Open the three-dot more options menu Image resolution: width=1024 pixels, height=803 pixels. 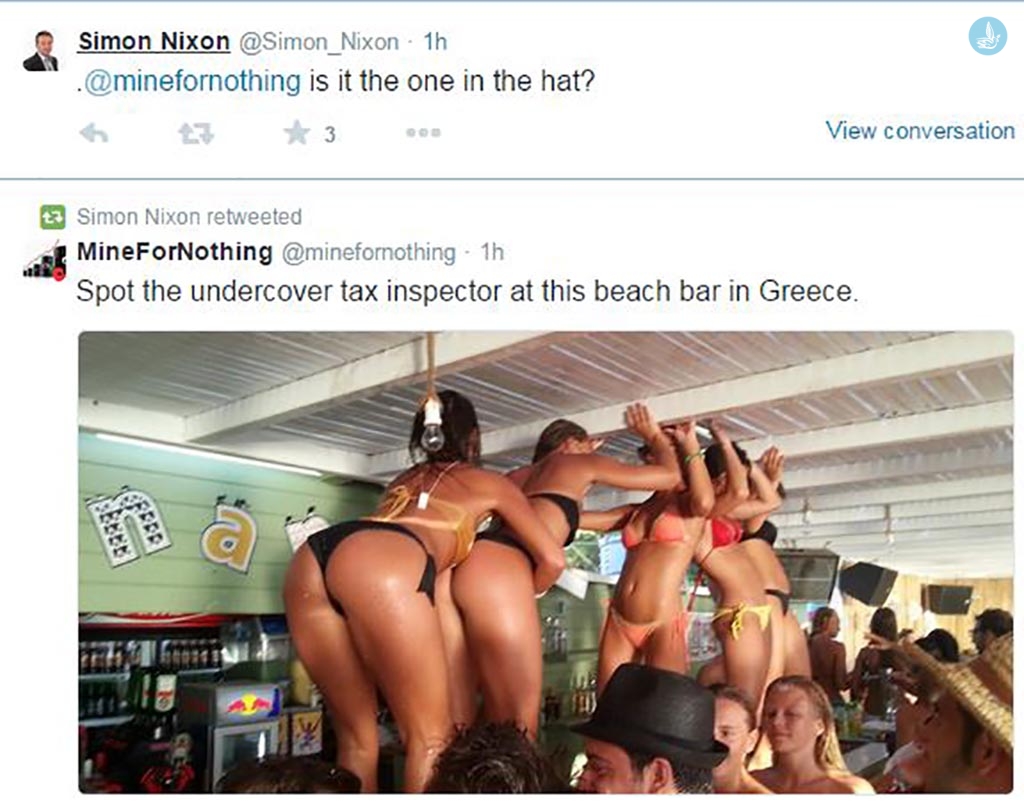coord(423,133)
